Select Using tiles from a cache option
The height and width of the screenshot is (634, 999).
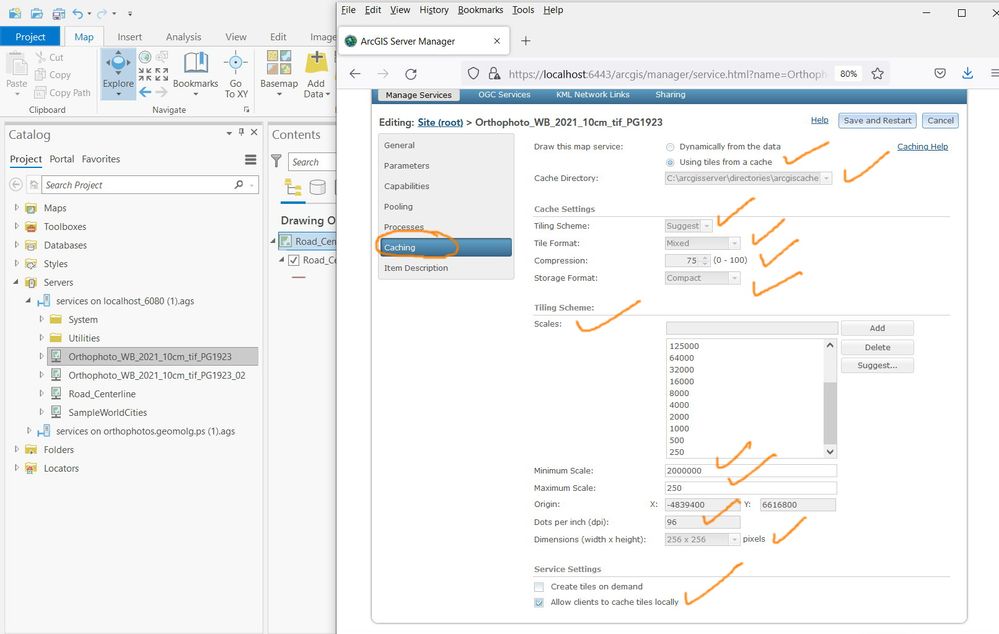pyautogui.click(x=670, y=162)
